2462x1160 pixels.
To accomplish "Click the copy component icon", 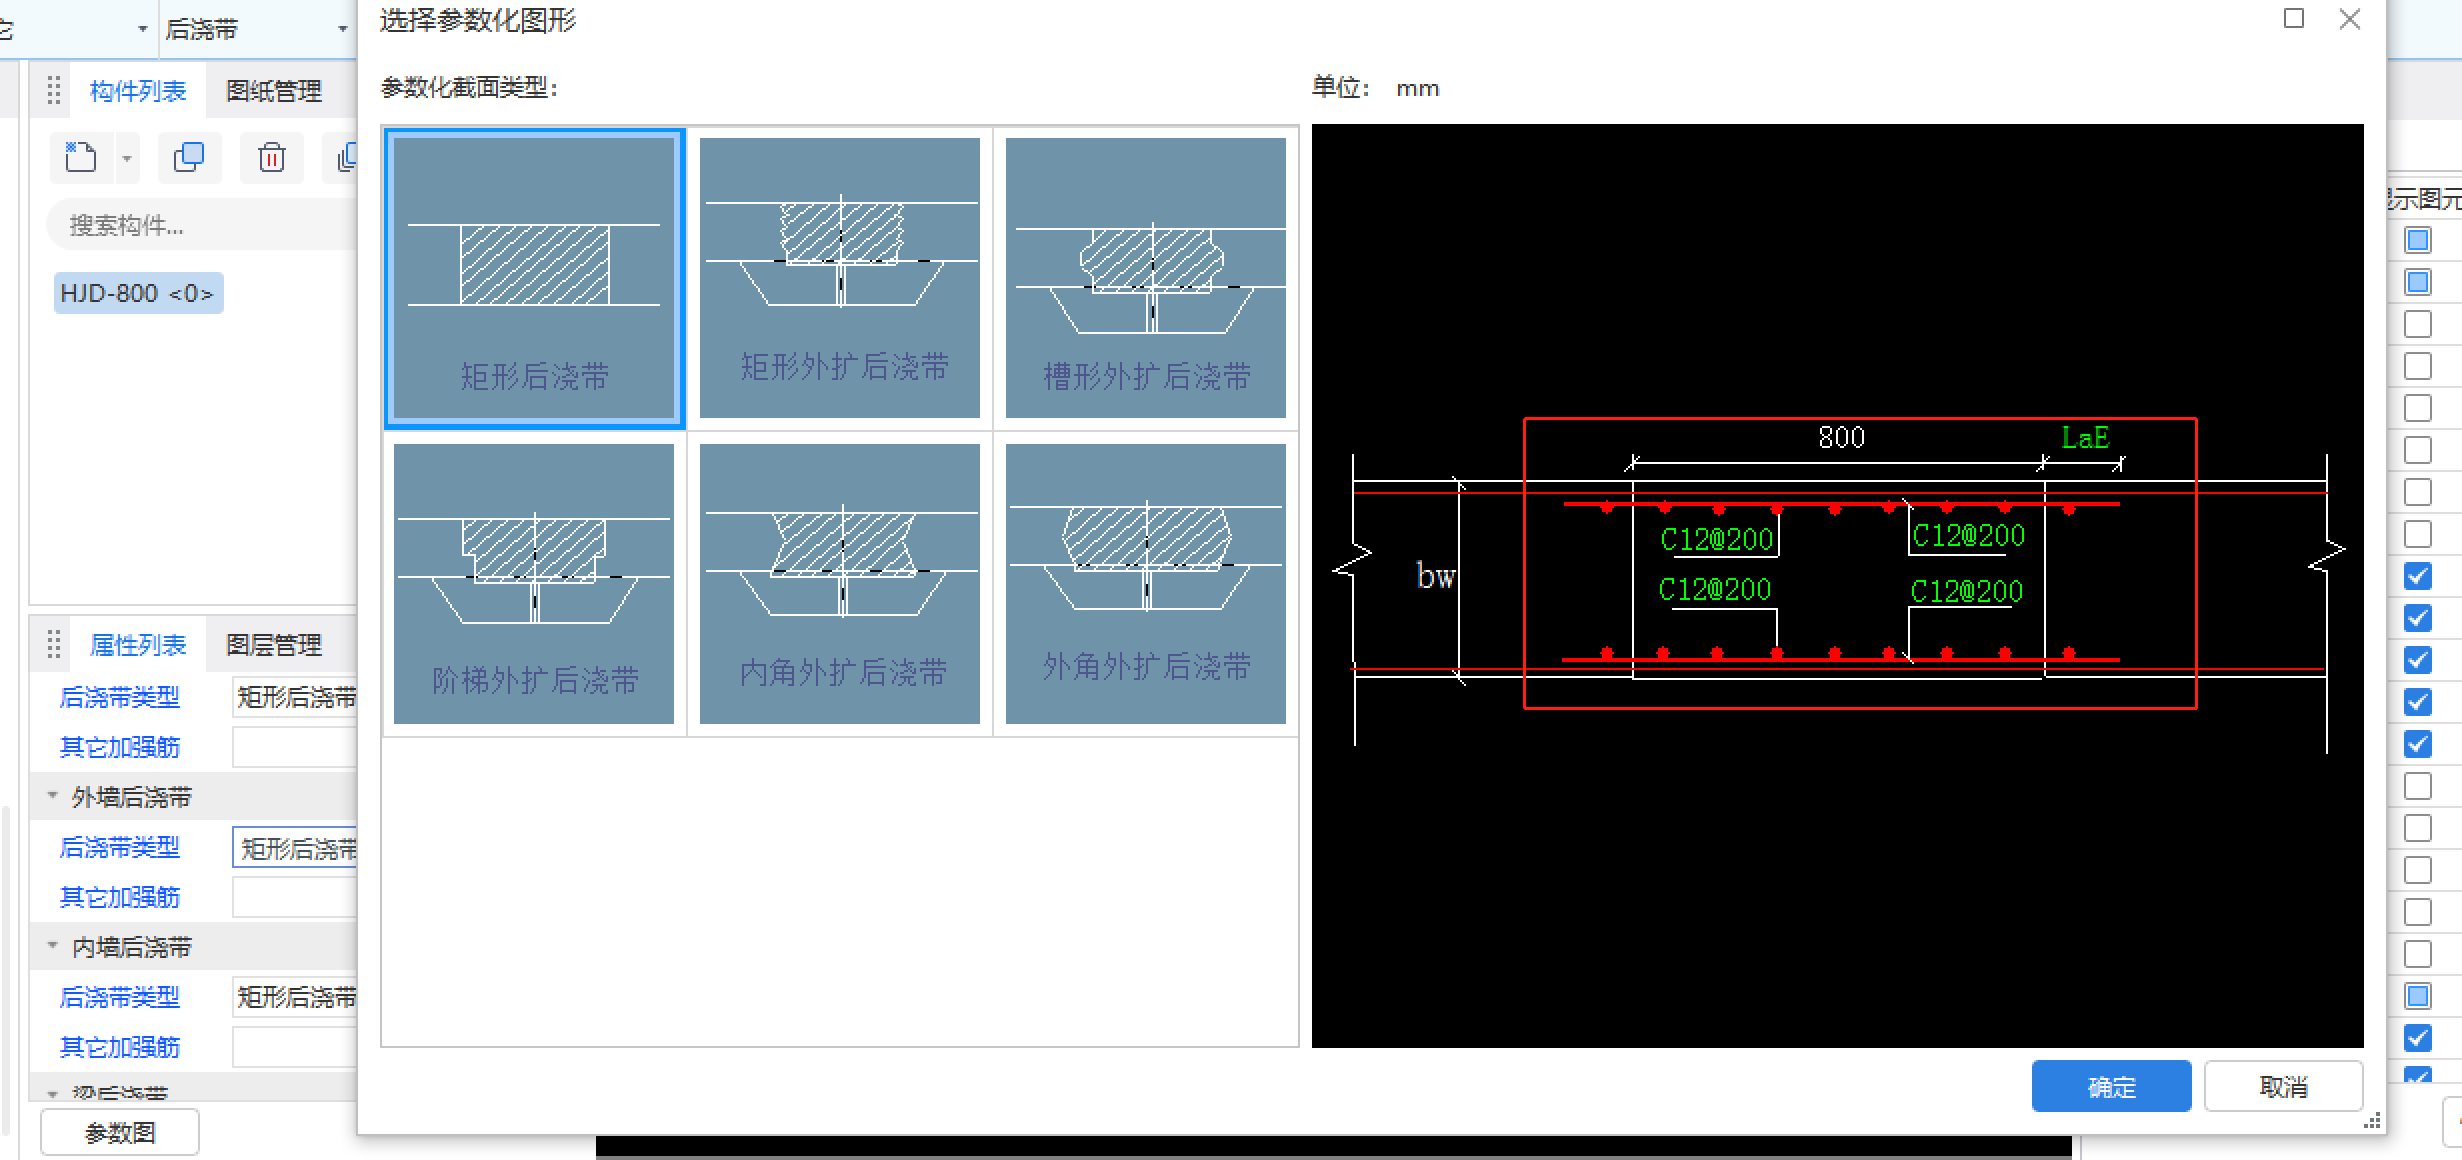I will (189, 158).
